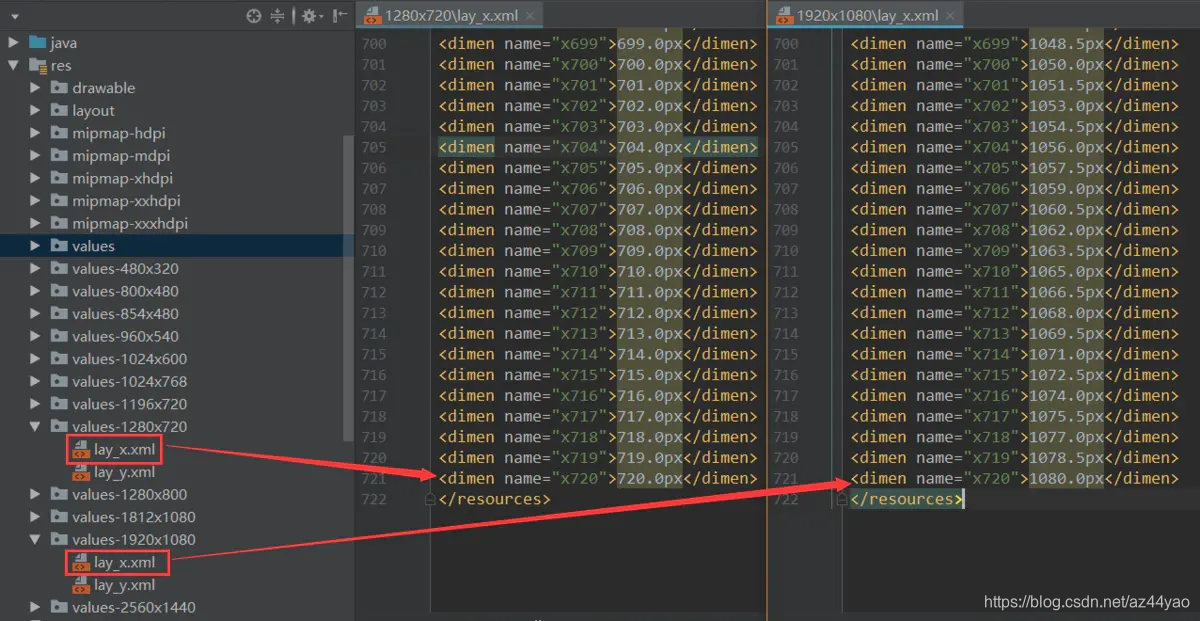Click the </resources> tag in right editor
This screenshot has height=621, width=1200.
tap(907, 499)
